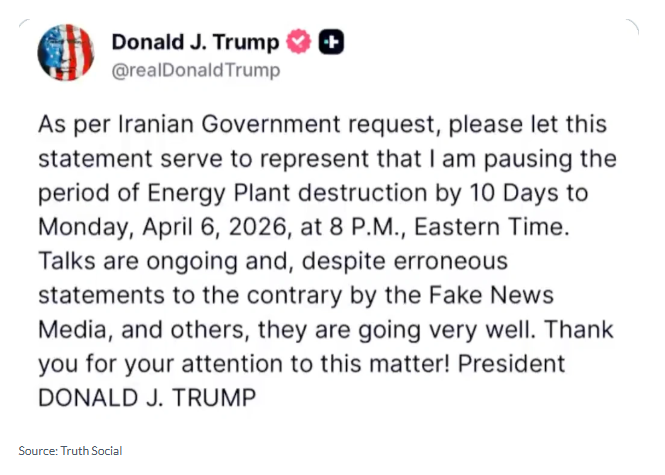Click the date "April 6, 2026"
This screenshot has width=665, height=475.
click(x=215, y=227)
